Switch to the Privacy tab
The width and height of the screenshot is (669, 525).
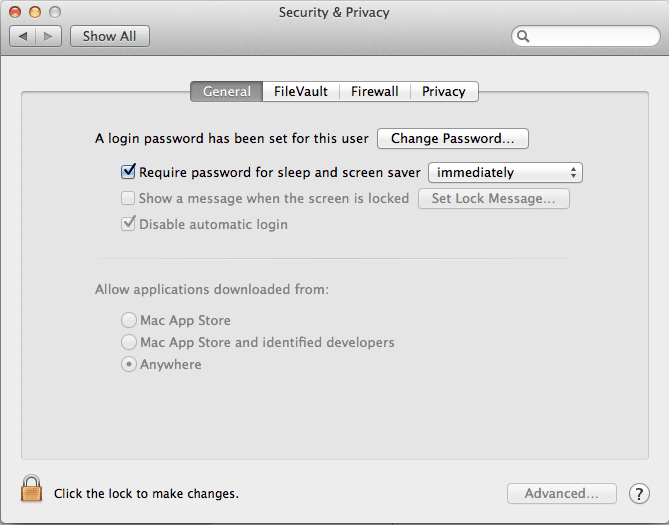pos(444,91)
